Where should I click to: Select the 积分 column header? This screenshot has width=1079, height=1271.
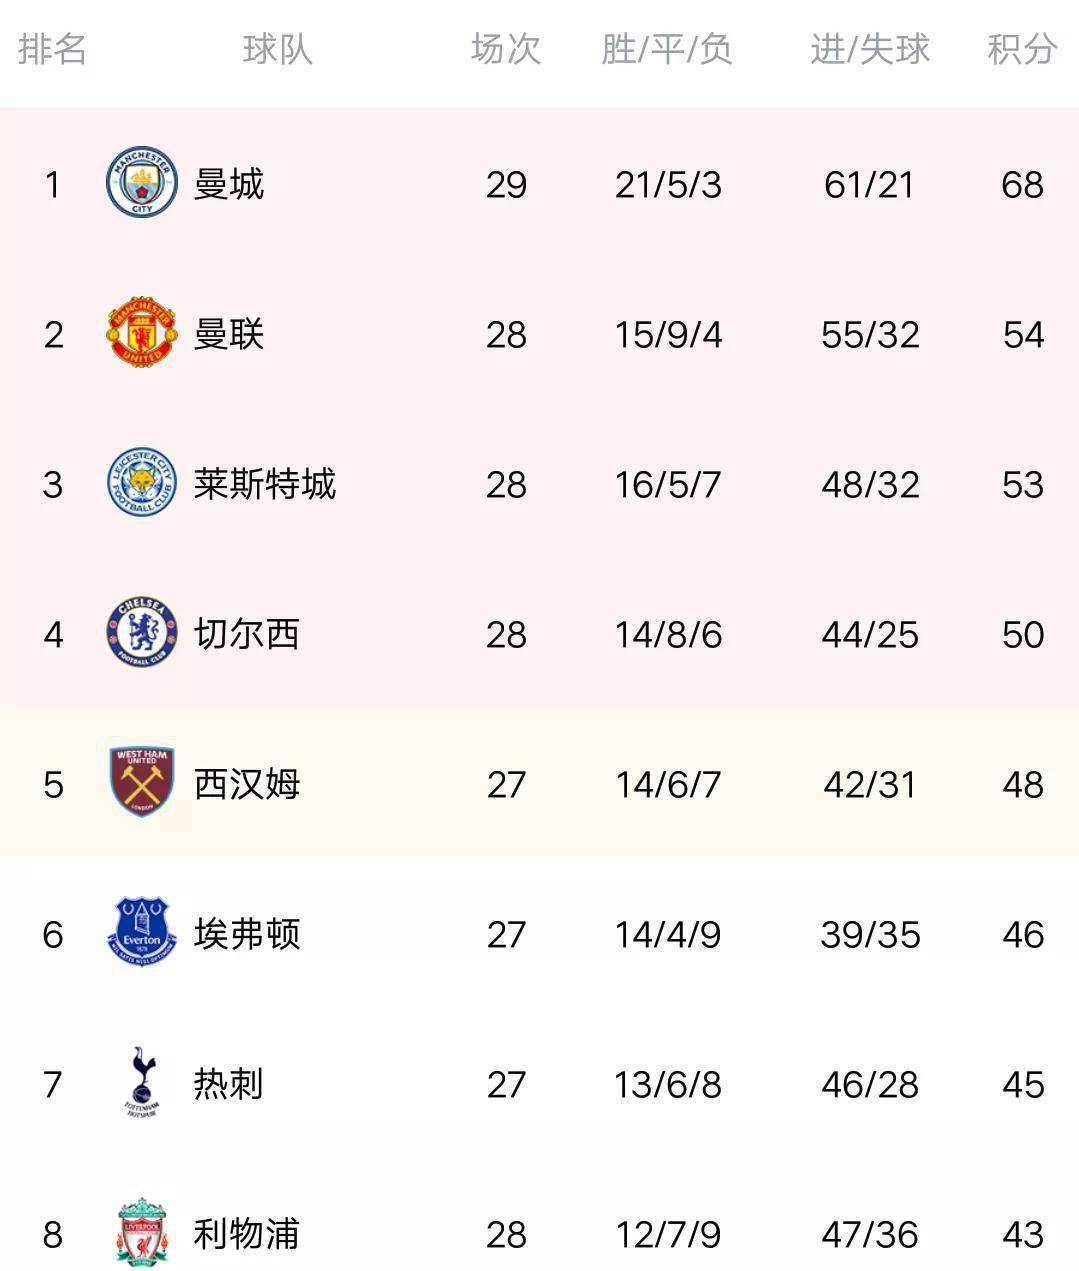[1022, 49]
